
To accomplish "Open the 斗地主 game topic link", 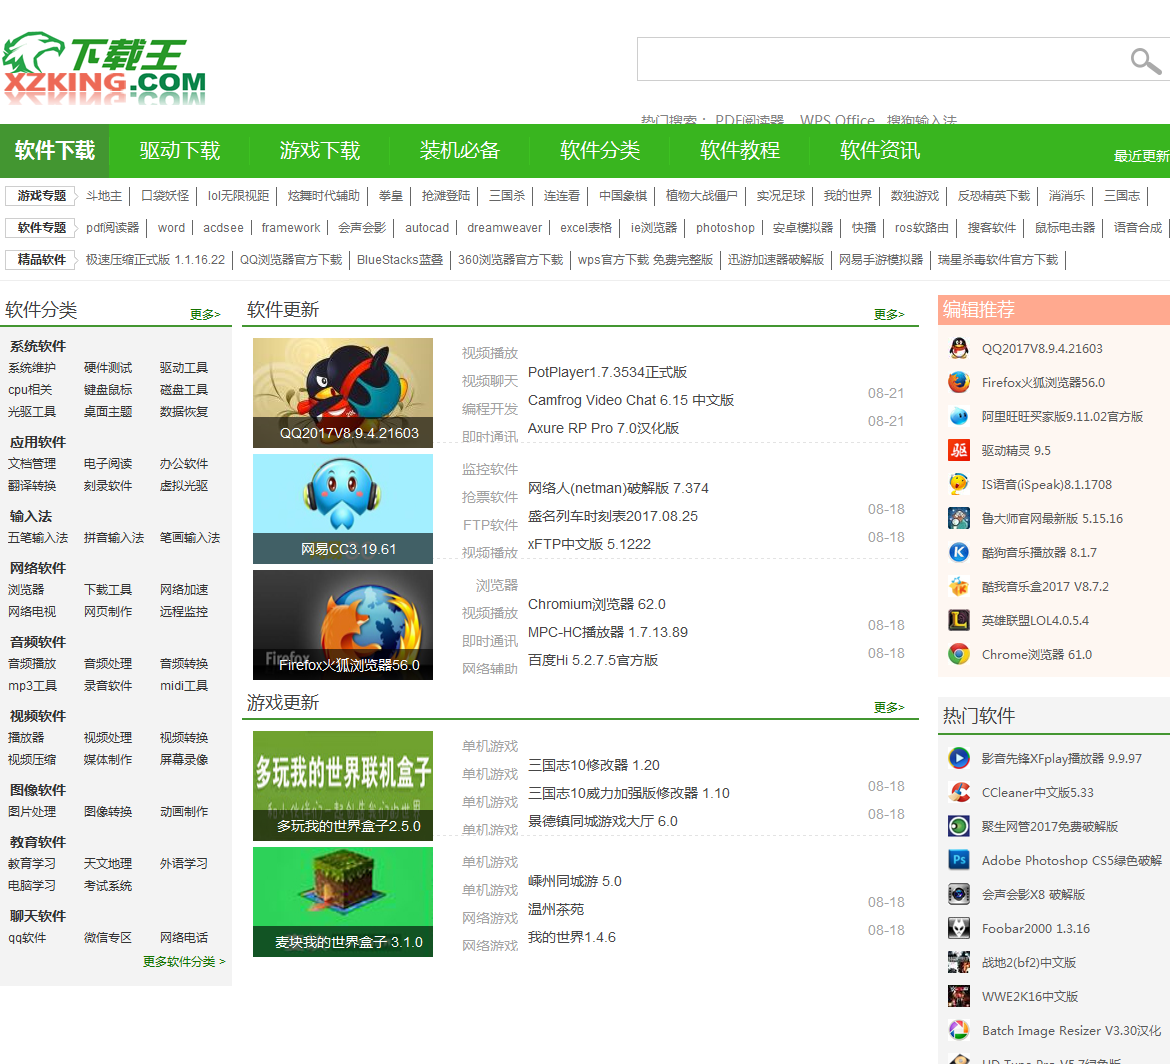I will [104, 195].
